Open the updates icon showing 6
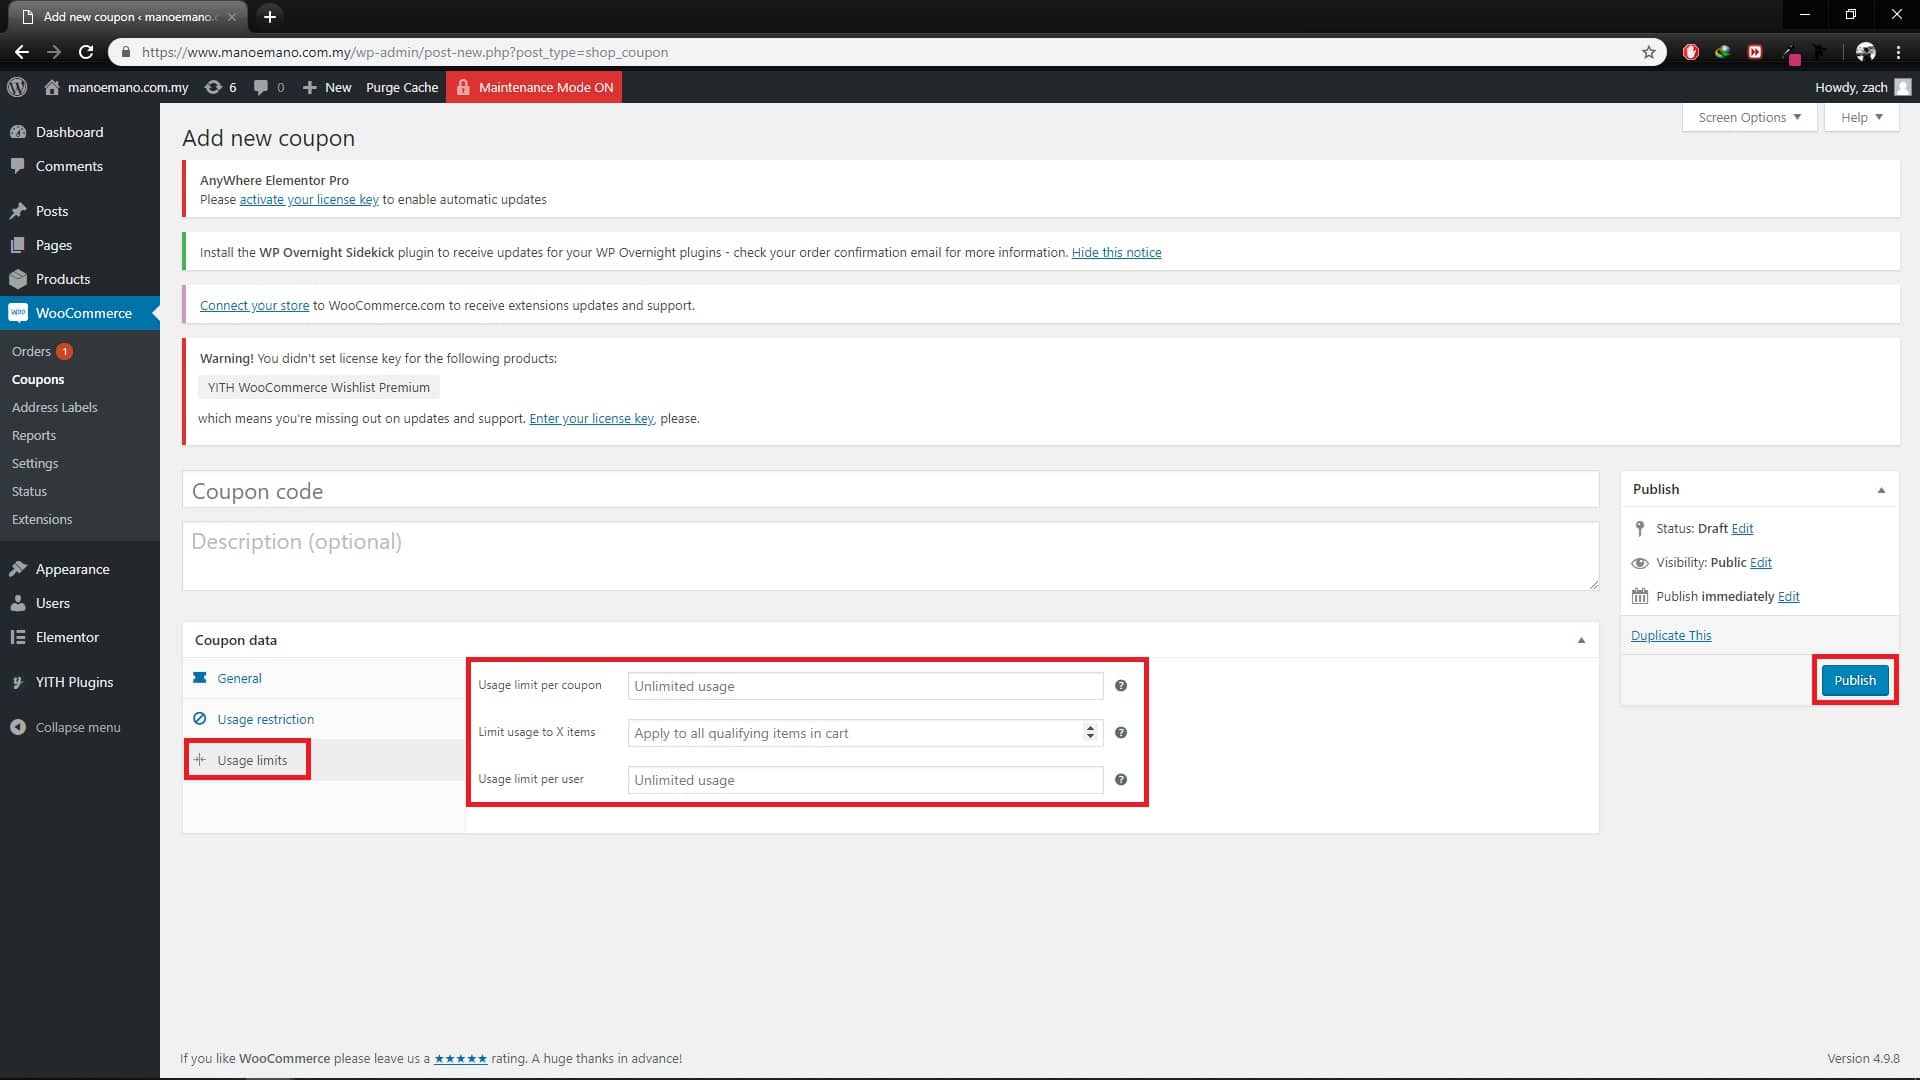 pos(221,87)
